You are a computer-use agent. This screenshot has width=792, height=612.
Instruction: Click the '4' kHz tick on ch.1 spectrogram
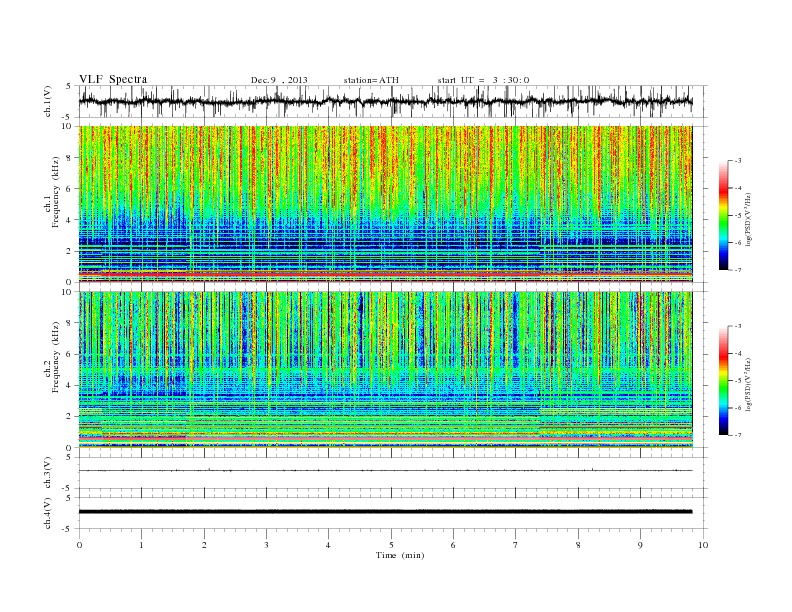[69, 220]
